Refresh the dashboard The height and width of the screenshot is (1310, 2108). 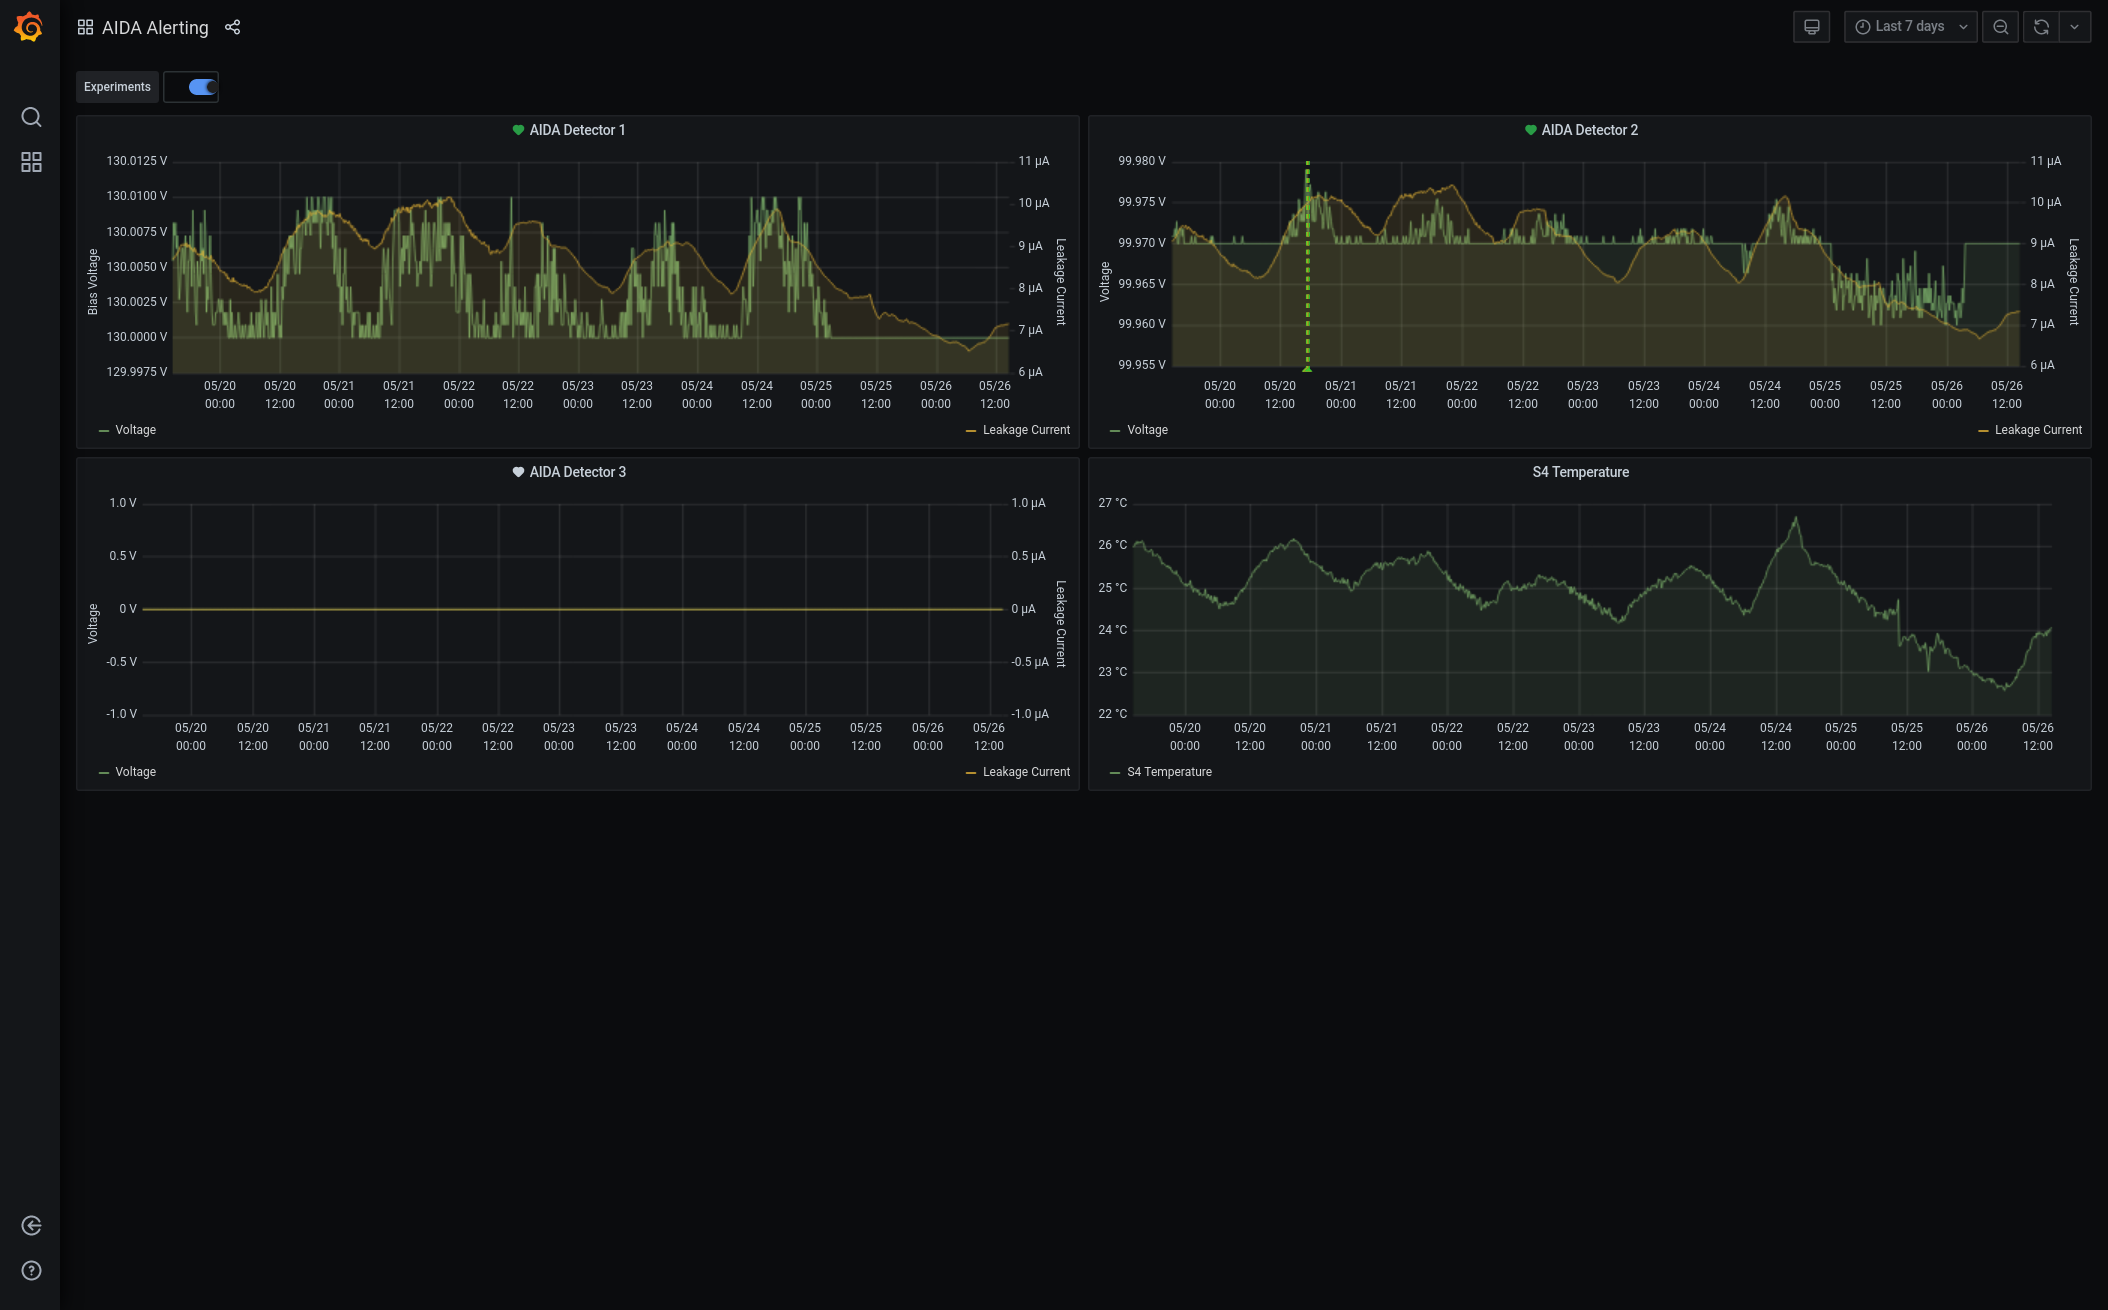(2041, 27)
